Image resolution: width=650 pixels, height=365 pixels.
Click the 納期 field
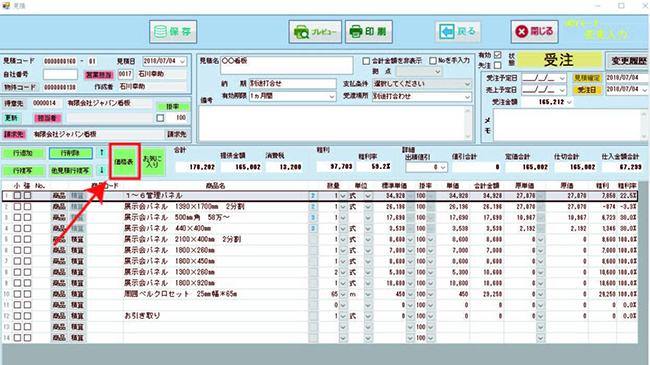[293, 83]
